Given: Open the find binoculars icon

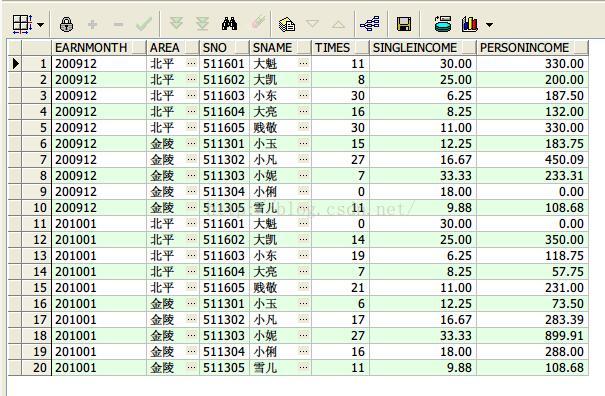Looking at the screenshot, I should [x=230, y=24].
